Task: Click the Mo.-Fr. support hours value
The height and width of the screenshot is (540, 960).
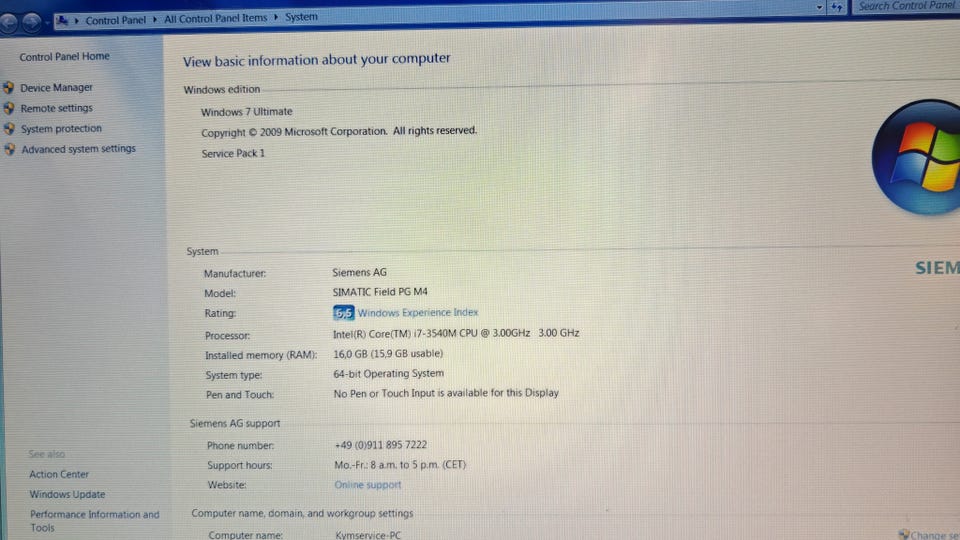Action: click(x=400, y=465)
